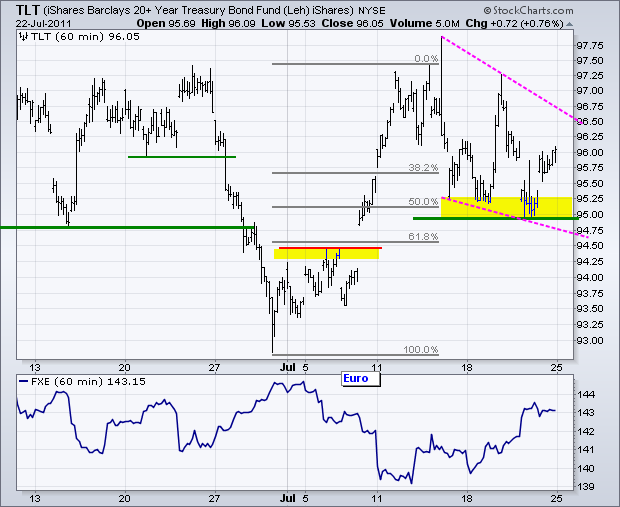Click the Euro label box
The width and height of the screenshot is (620, 507).
point(361,379)
